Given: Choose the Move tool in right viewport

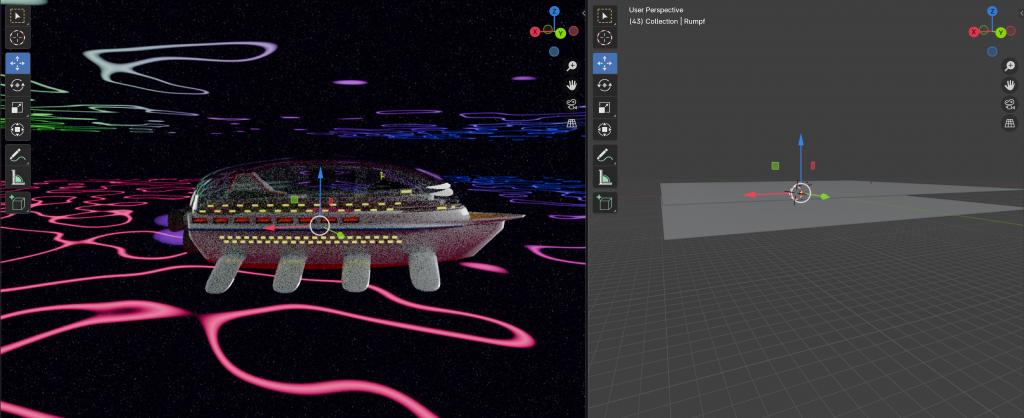Looking at the screenshot, I should tap(604, 62).
